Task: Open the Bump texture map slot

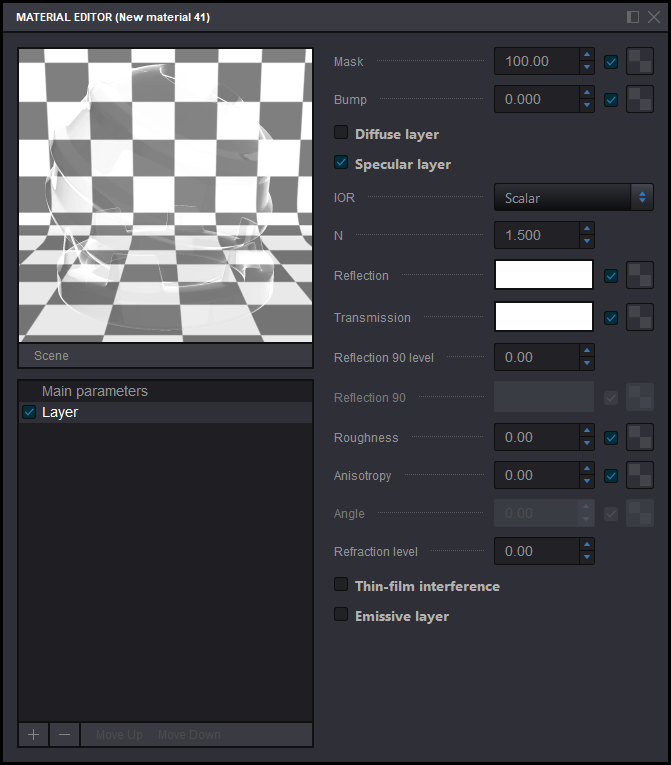Action: pyautogui.click(x=639, y=100)
